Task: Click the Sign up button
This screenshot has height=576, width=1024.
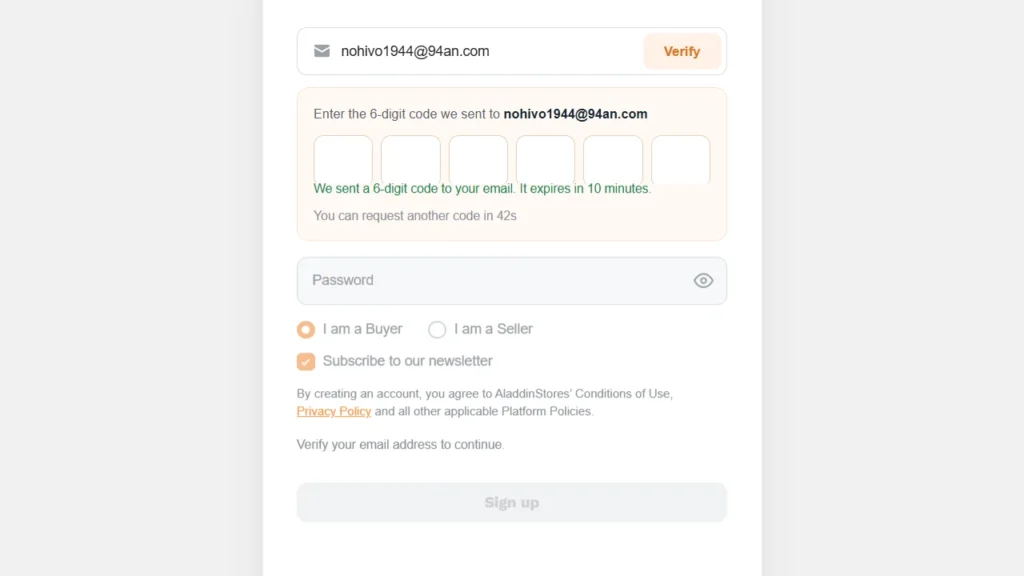Action: 511,502
